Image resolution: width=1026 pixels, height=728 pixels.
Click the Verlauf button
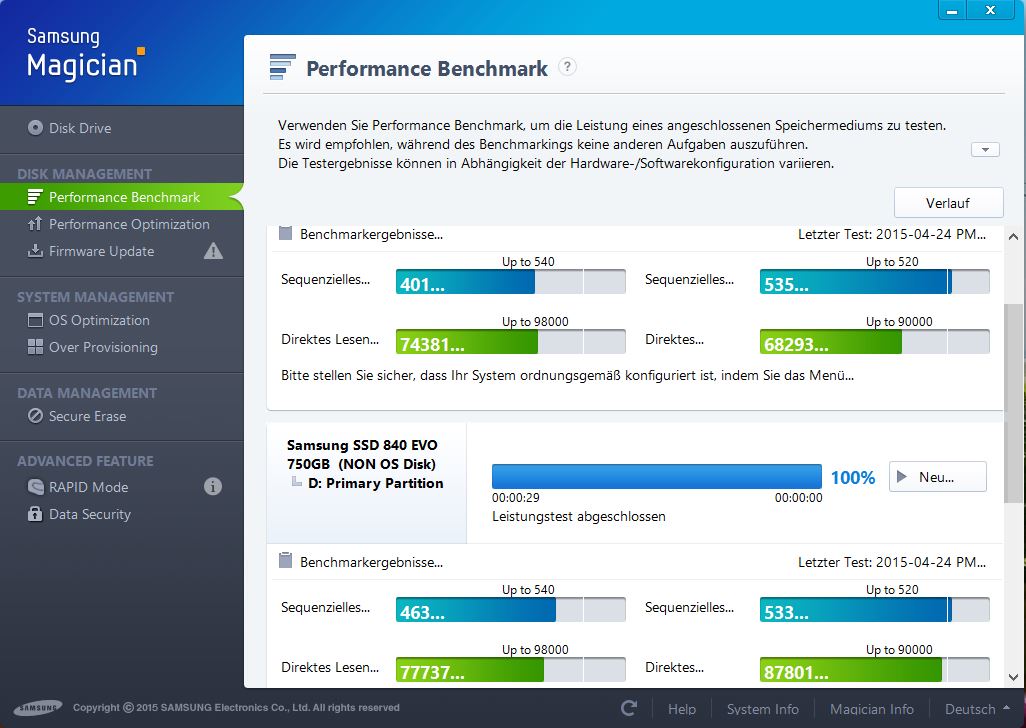[948, 203]
